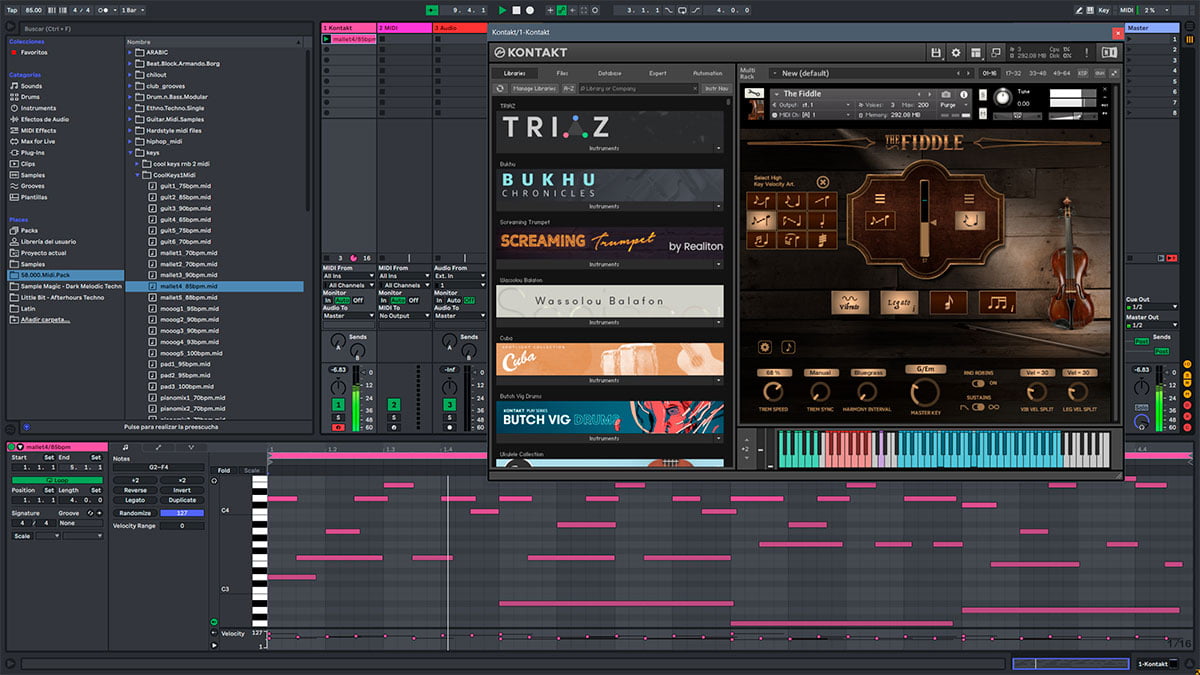Screen dimensions: 1200x675
Task: Toggle track 1 activator button
Action: pos(338,404)
